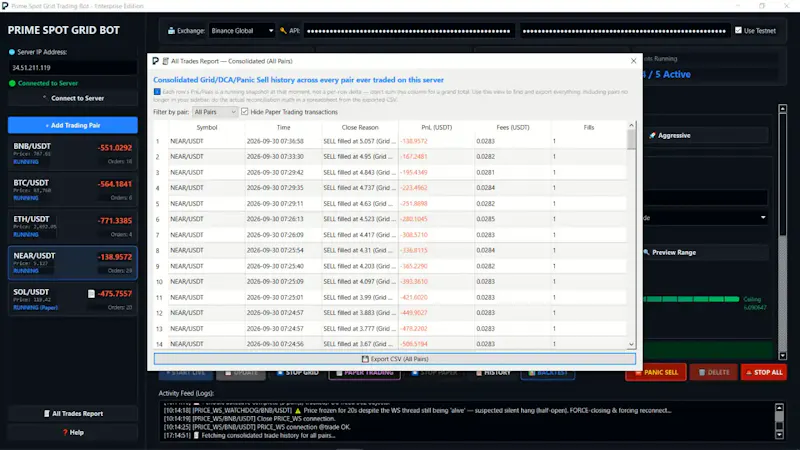Click the blue dot next to Server IP Address

coord(12,52)
